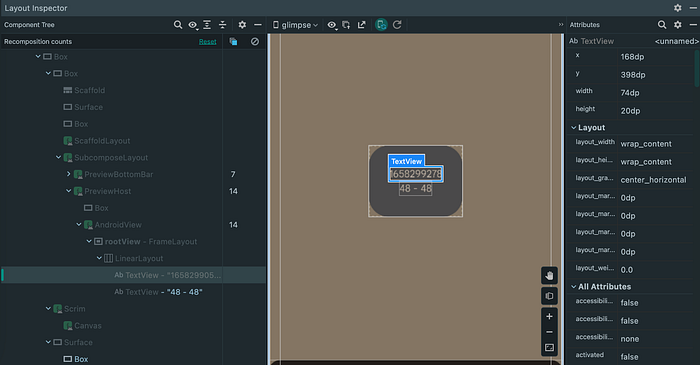The image size is (700, 365).
Task: Expand the PreviewBottomBar node
Action: (69, 174)
